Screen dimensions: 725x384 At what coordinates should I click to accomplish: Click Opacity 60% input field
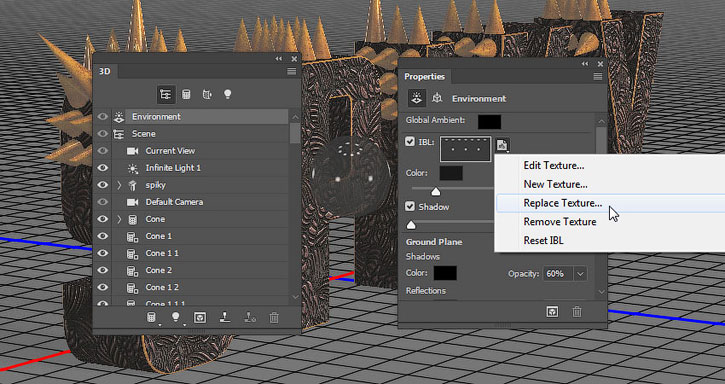pyautogui.click(x=558, y=274)
